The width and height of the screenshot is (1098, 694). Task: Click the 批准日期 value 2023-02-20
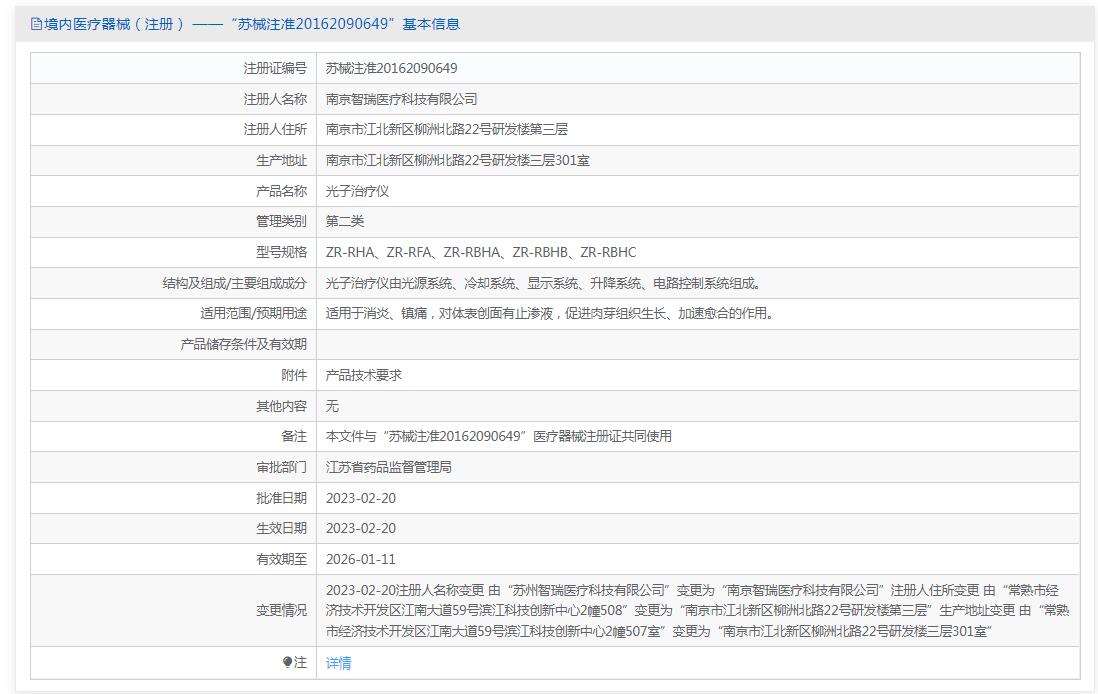tap(361, 498)
